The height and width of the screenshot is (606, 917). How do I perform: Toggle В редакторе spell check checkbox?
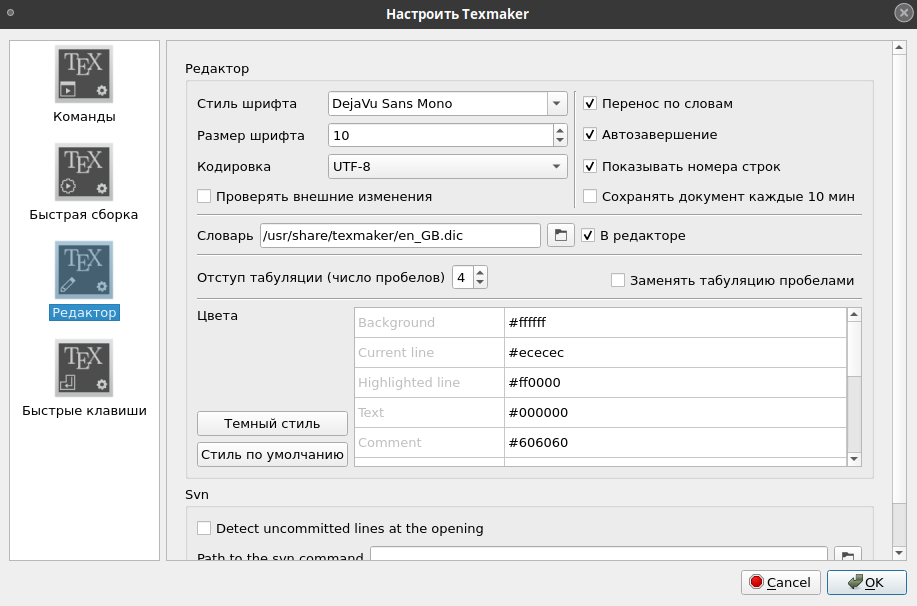[x=588, y=236]
